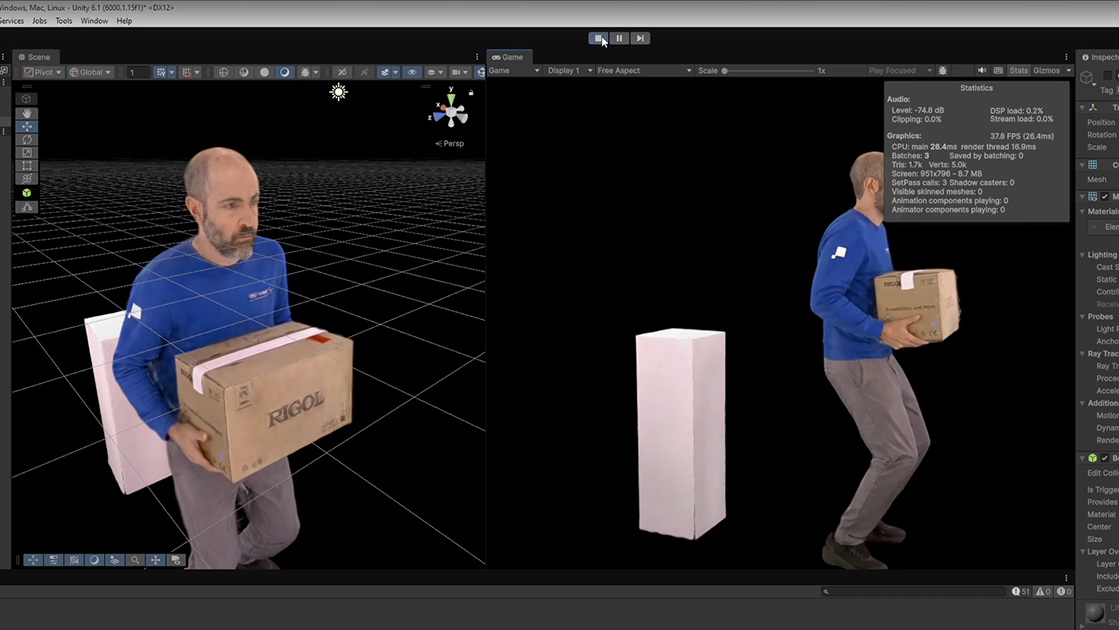Image resolution: width=1119 pixels, height=630 pixels.
Task: Open the Window menu
Action: (x=94, y=21)
